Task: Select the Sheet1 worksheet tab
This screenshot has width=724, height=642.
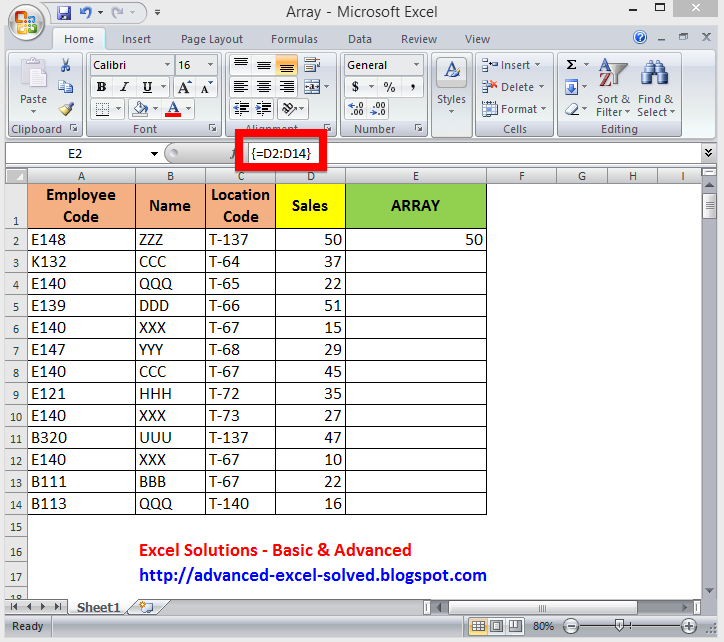Action: click(98, 607)
